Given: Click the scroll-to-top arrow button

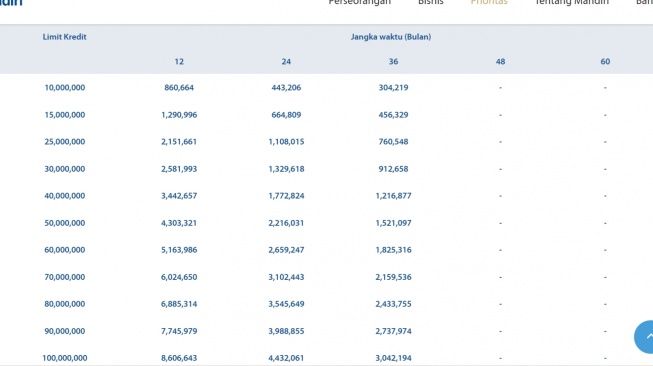Looking at the screenshot, I should point(644,337).
